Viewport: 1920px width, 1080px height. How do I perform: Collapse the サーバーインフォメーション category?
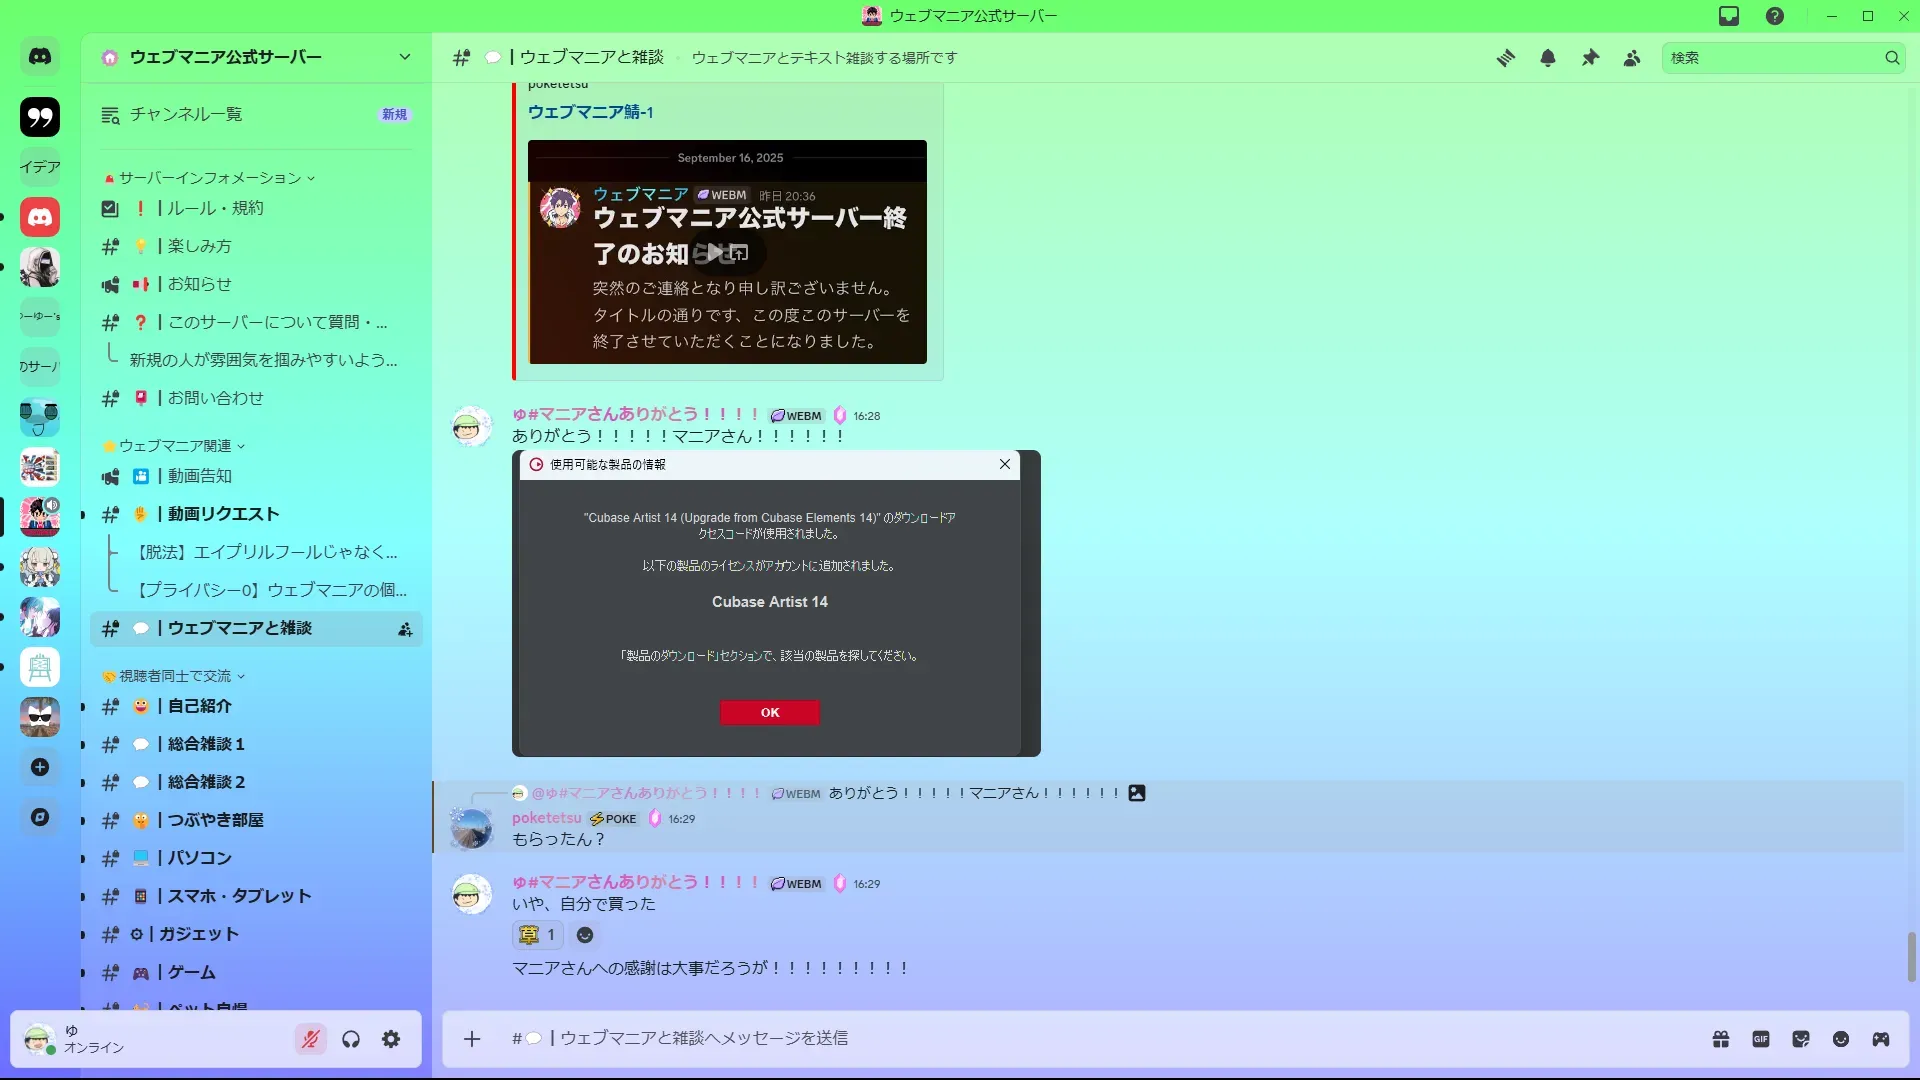click(210, 178)
